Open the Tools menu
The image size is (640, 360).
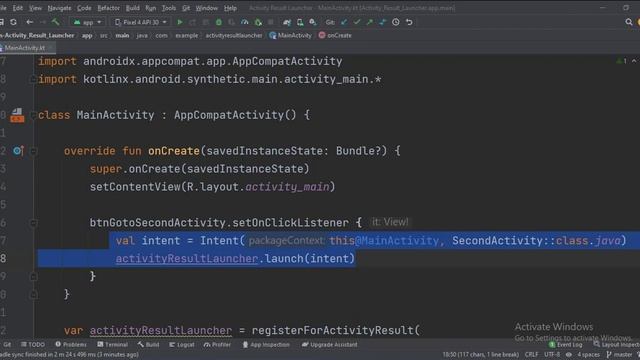point(169,8)
